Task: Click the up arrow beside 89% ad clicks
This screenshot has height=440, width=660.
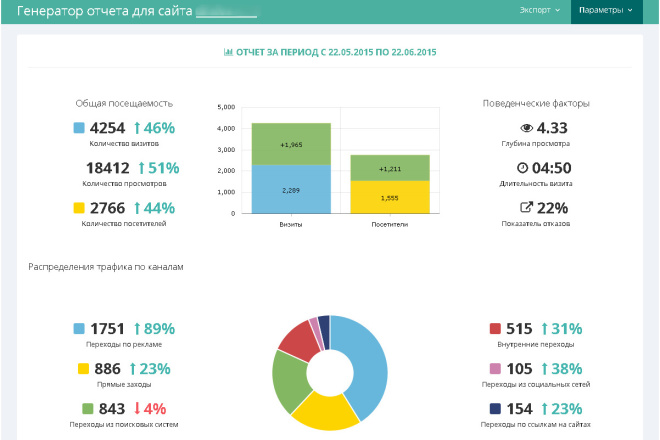Action: coord(137,328)
